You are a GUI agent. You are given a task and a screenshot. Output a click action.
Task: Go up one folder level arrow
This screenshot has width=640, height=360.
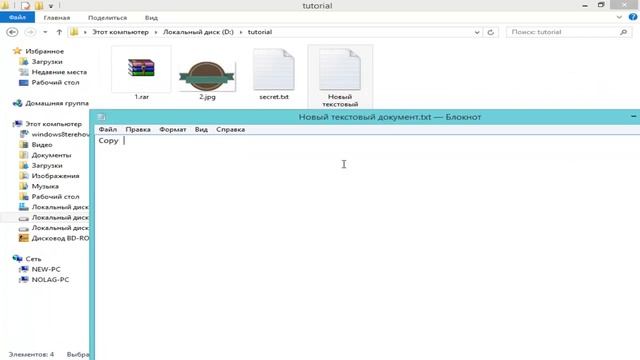pyautogui.click(x=59, y=32)
